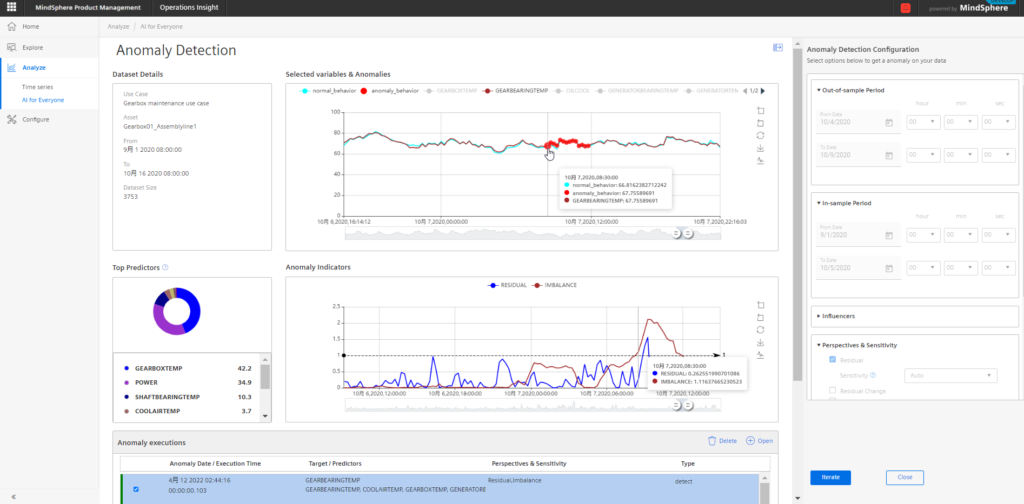The width and height of the screenshot is (1024, 504).
Task: Toggle the GEARBEARINGTEMP legend series
Action: pos(515,91)
